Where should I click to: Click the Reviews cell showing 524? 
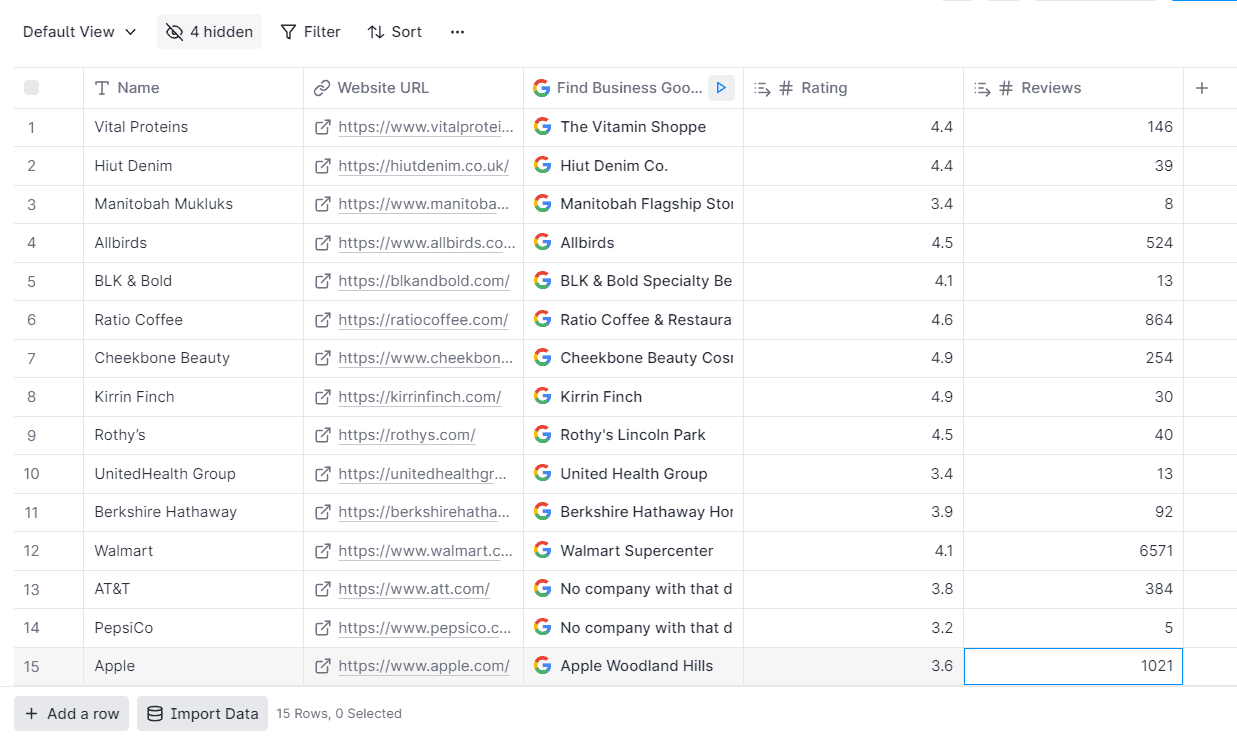point(1074,243)
